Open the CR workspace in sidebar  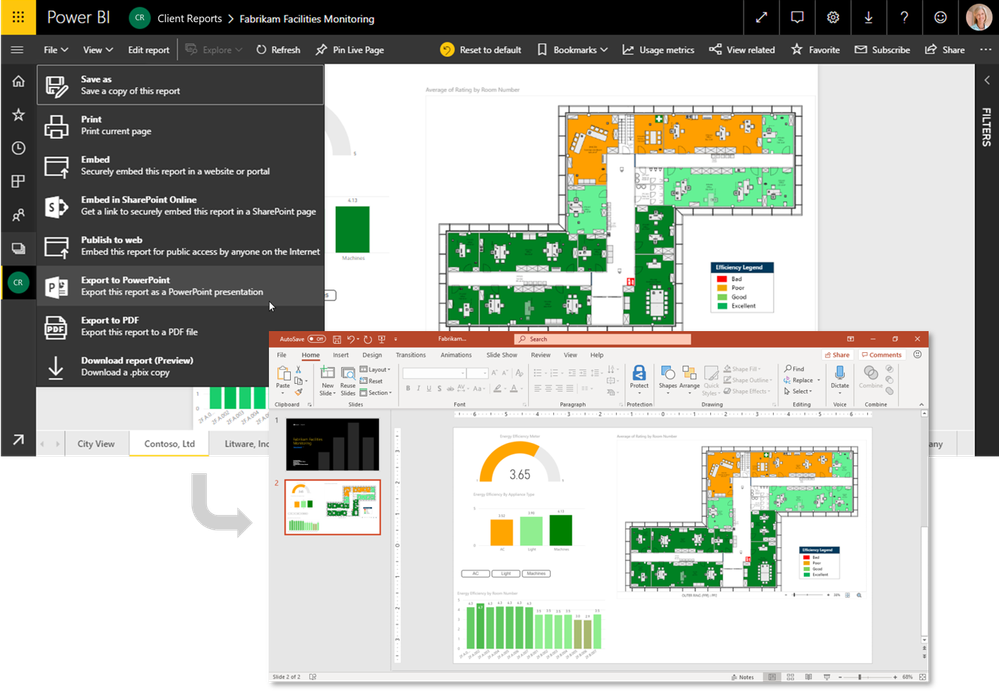tap(18, 282)
